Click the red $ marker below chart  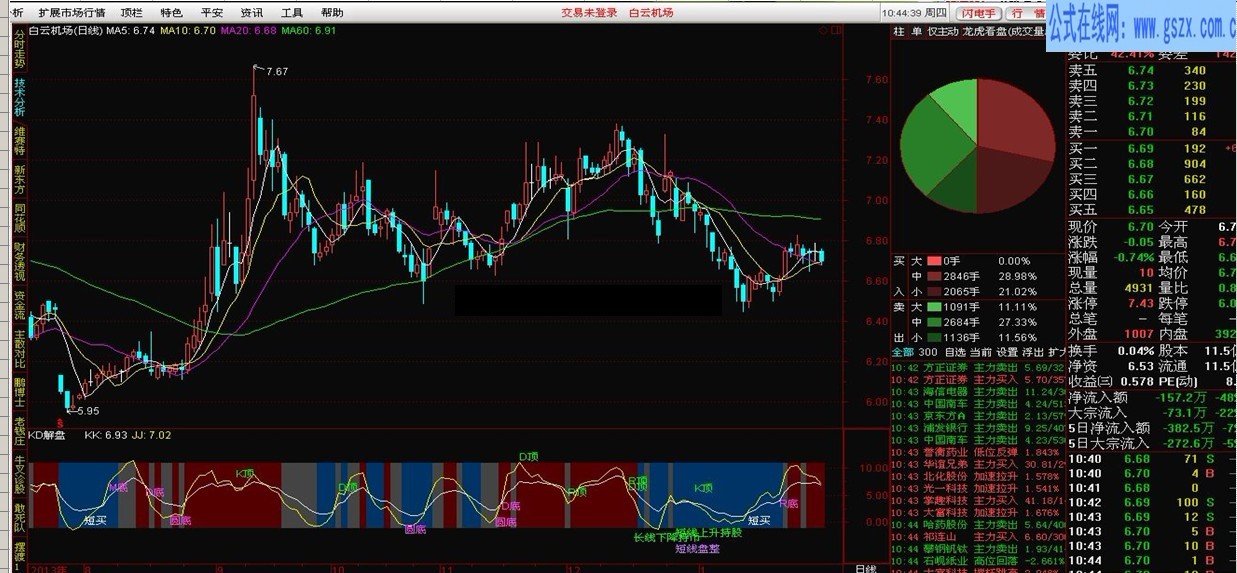60,424
